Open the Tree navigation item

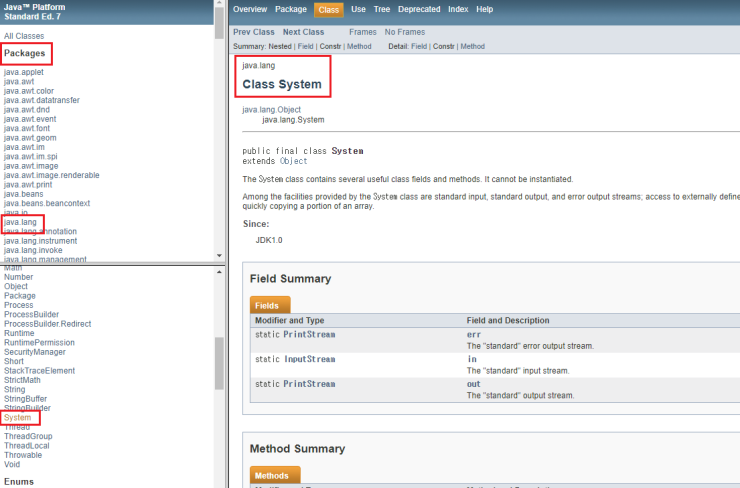point(382,9)
